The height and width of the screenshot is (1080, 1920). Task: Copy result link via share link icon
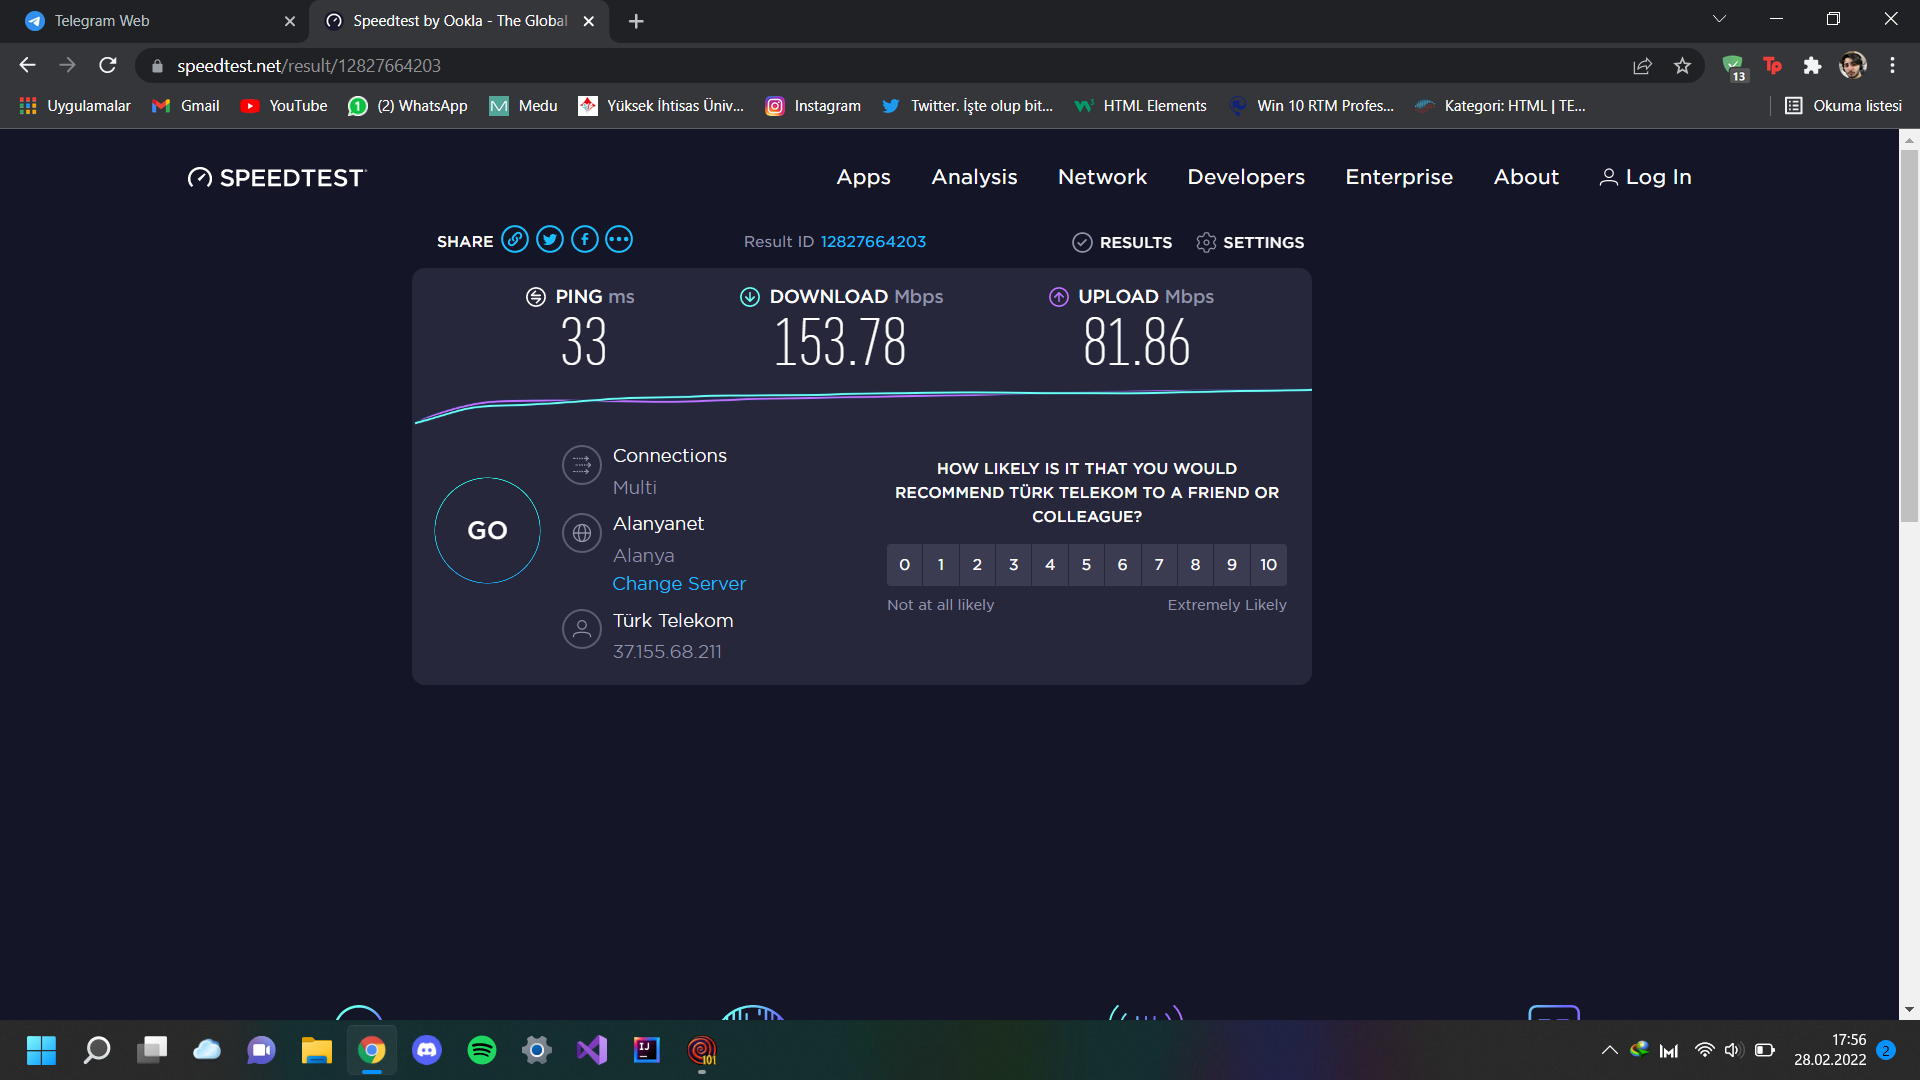(x=515, y=240)
